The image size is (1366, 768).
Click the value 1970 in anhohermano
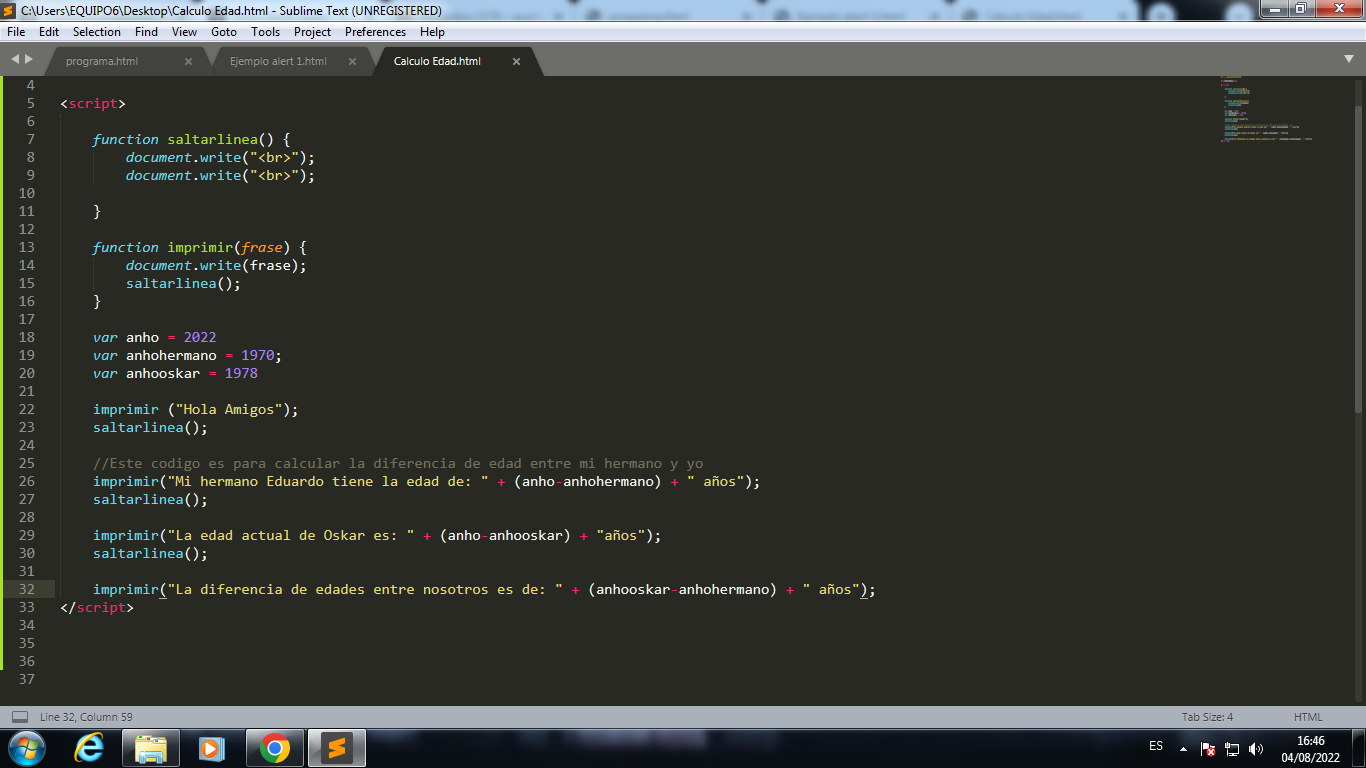tap(258, 355)
